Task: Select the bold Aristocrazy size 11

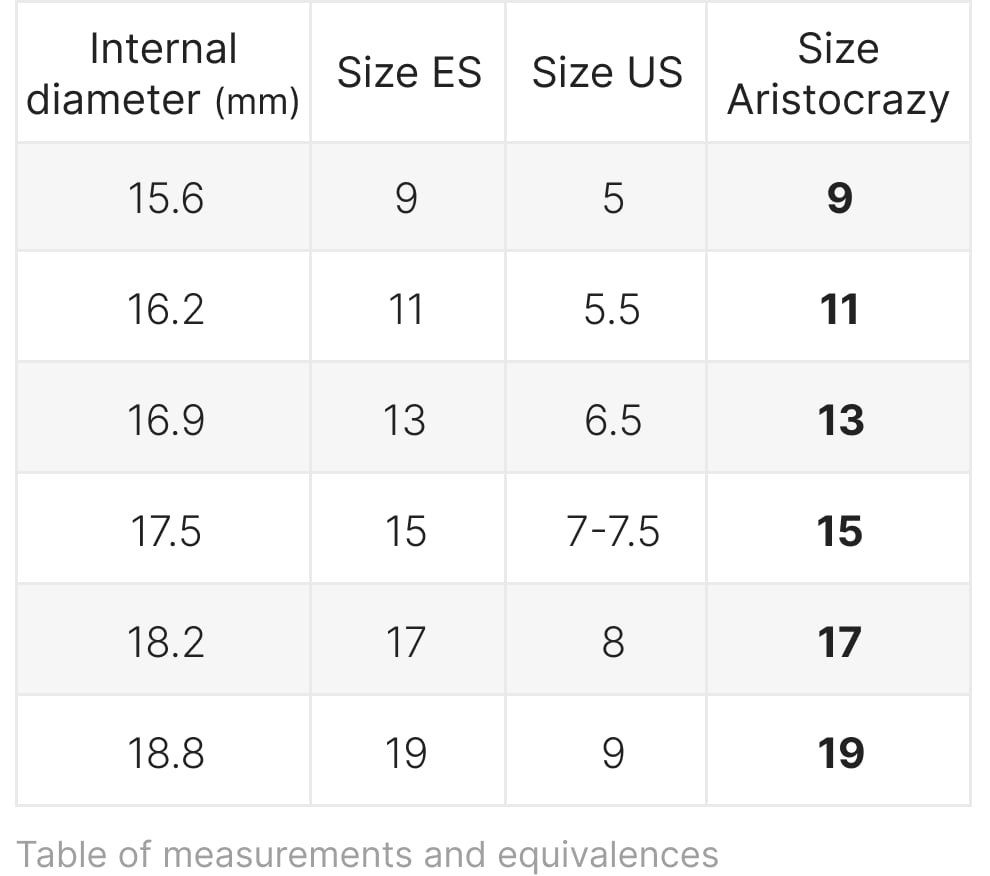Action: (x=838, y=308)
